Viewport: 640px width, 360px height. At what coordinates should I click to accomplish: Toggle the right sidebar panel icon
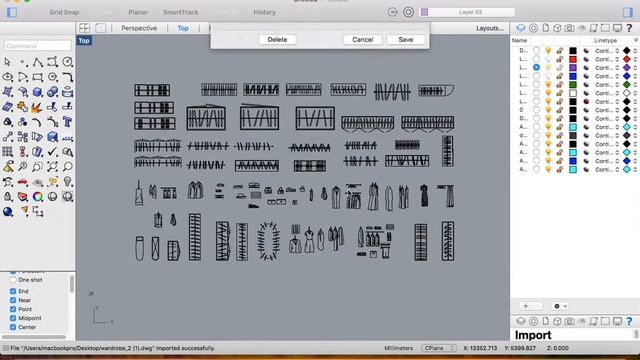pyautogui.click(x=627, y=12)
